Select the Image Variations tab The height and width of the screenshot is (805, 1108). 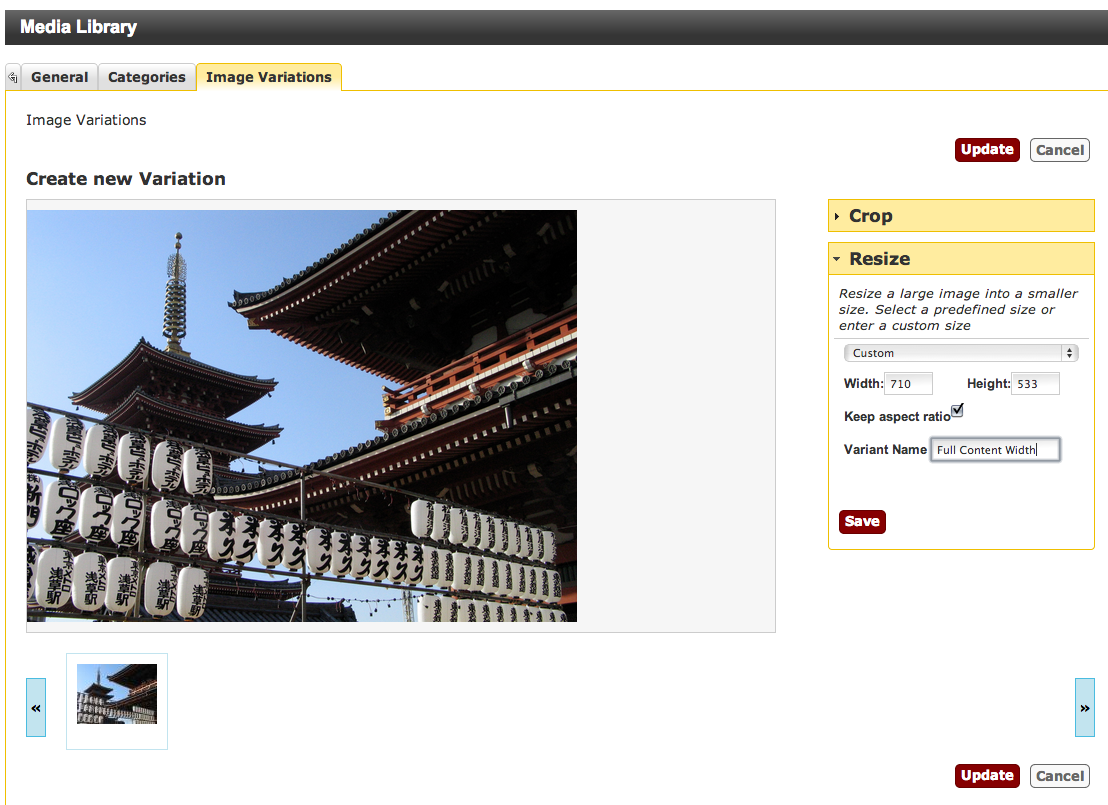pos(269,77)
